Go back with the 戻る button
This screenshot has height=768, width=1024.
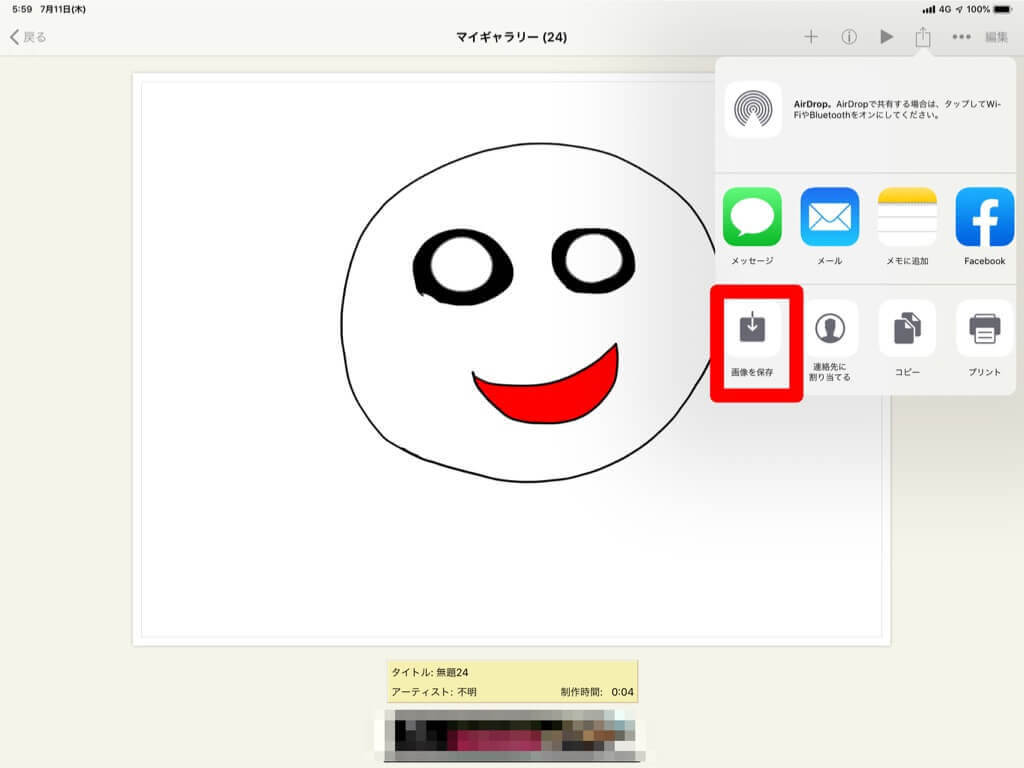tap(28, 37)
